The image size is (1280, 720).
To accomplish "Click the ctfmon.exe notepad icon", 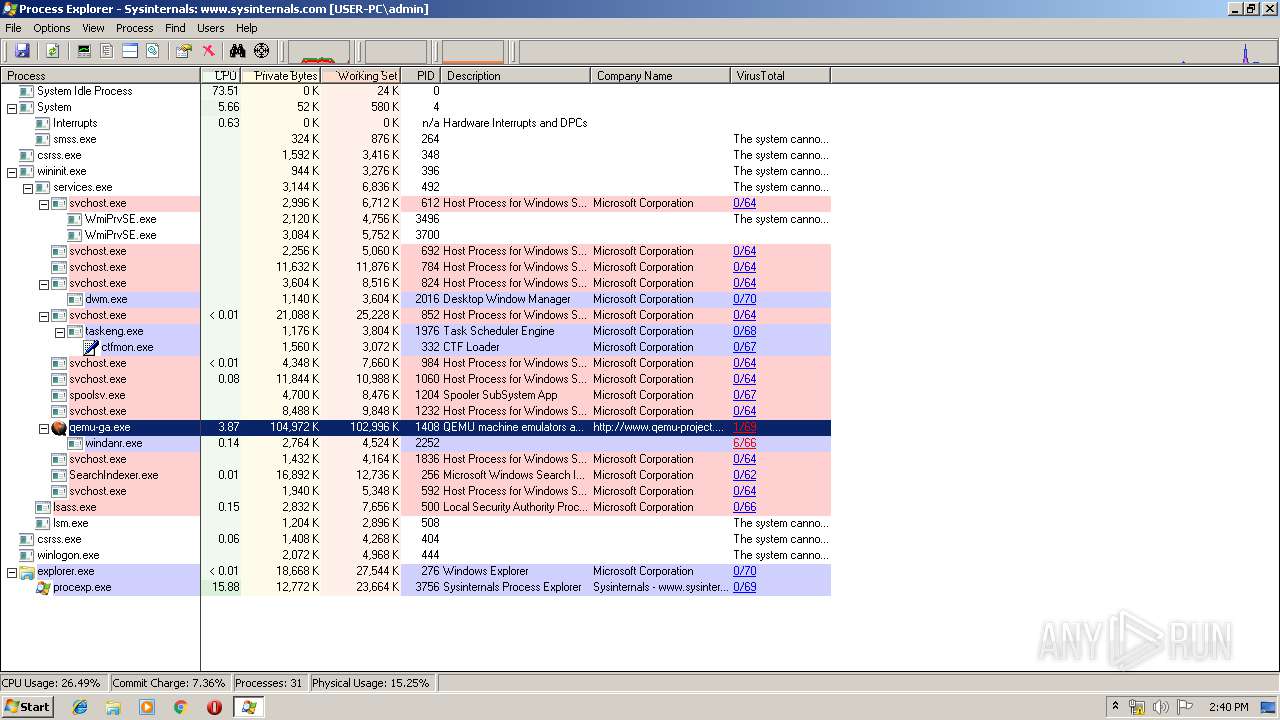I will tap(91, 347).
